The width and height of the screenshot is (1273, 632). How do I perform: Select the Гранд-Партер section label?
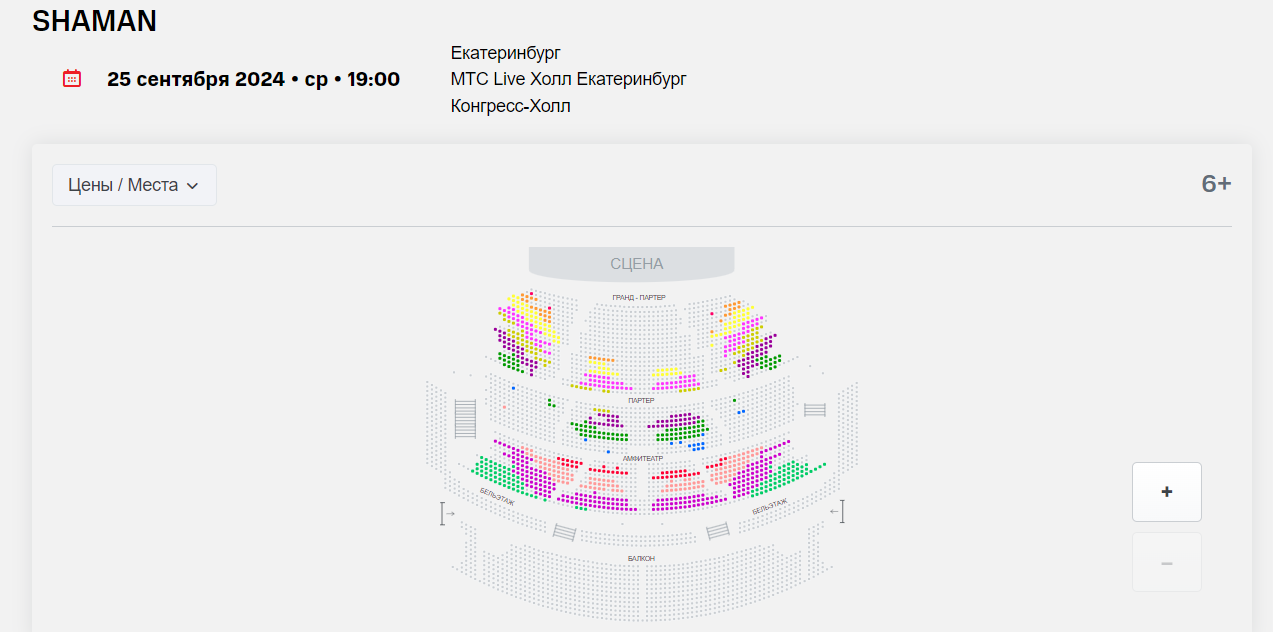(x=639, y=298)
